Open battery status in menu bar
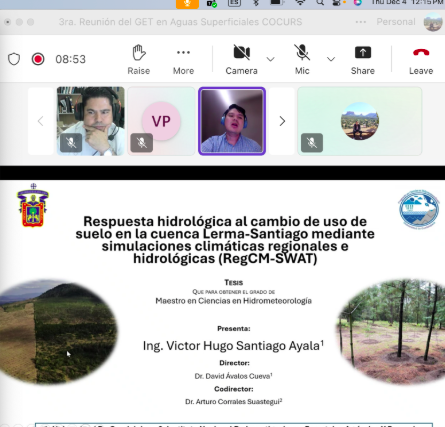Screen dimensions: 445x427 pos(276,3)
